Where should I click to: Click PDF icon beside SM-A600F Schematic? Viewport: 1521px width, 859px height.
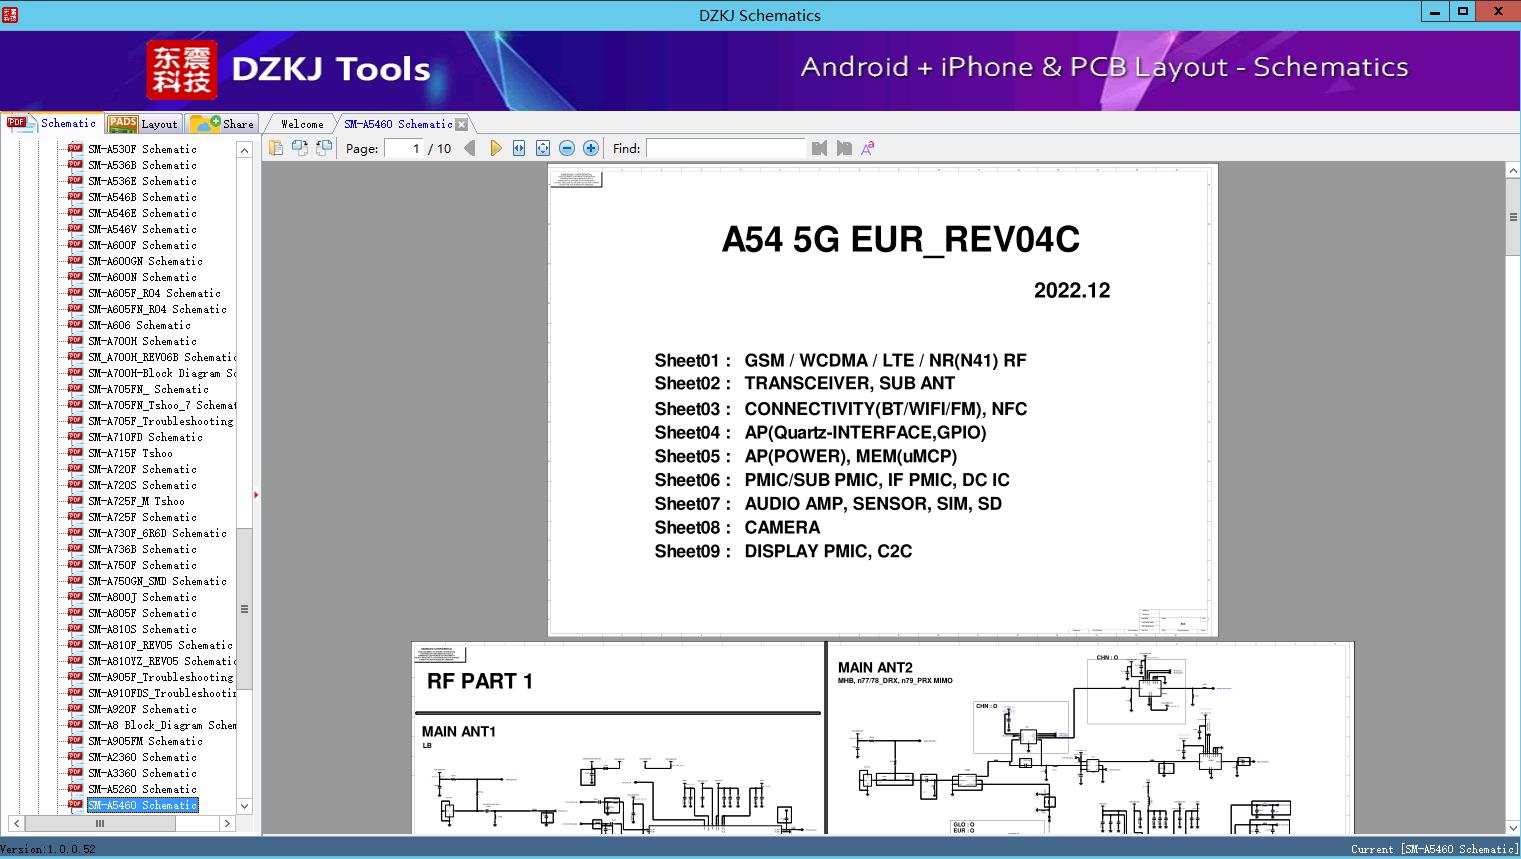[75, 244]
